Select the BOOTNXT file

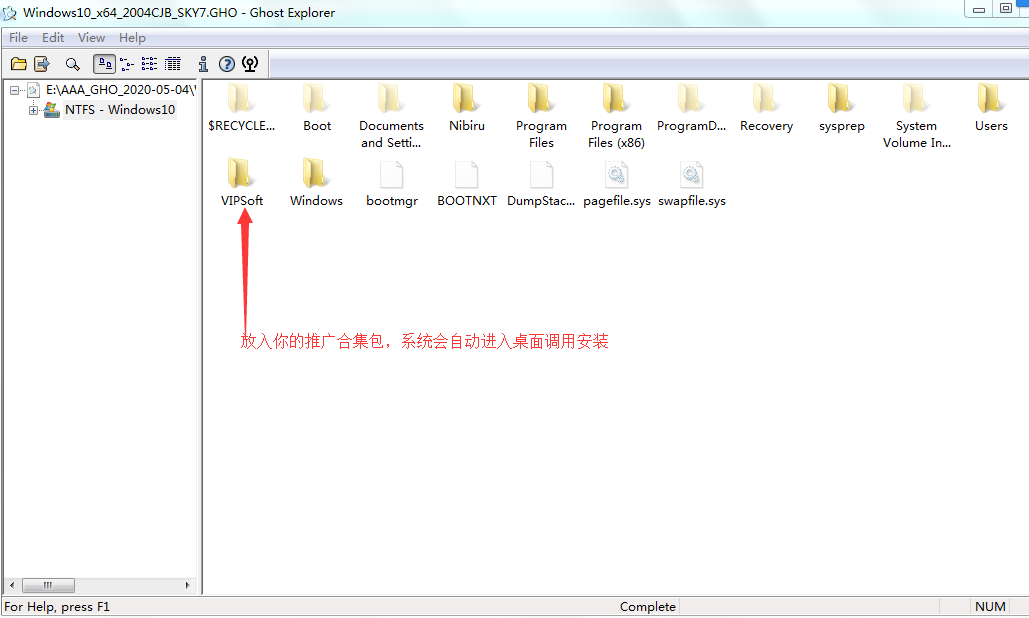coord(467,184)
